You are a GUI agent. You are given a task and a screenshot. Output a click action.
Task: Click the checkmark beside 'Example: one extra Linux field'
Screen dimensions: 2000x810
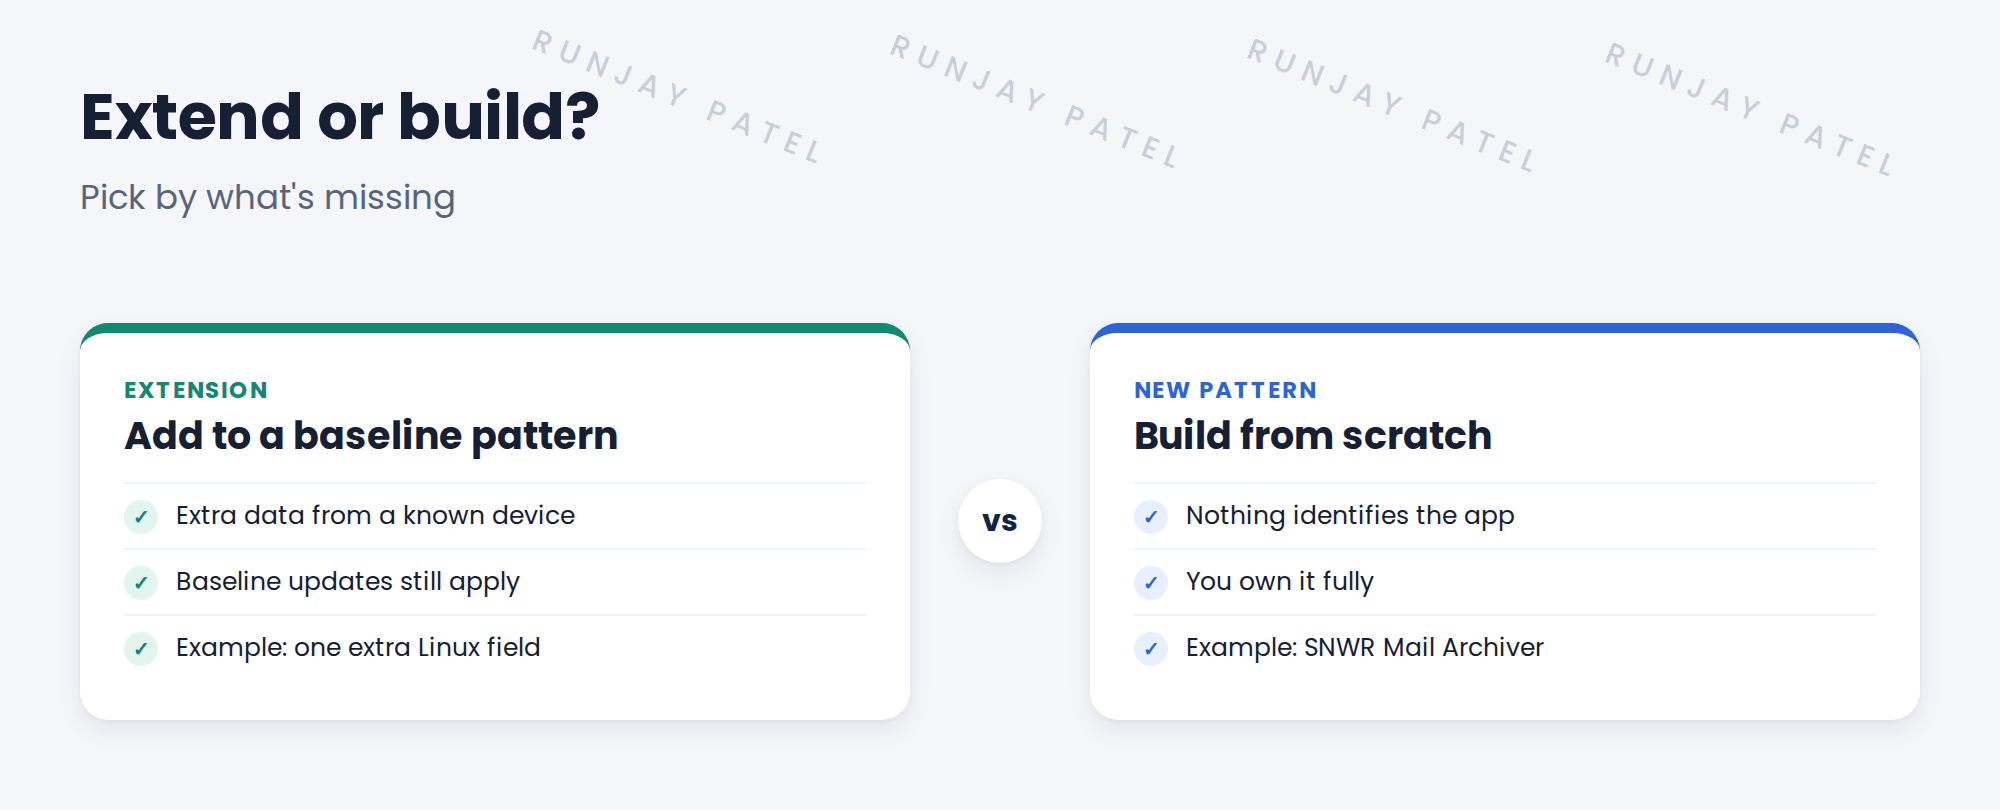141,649
